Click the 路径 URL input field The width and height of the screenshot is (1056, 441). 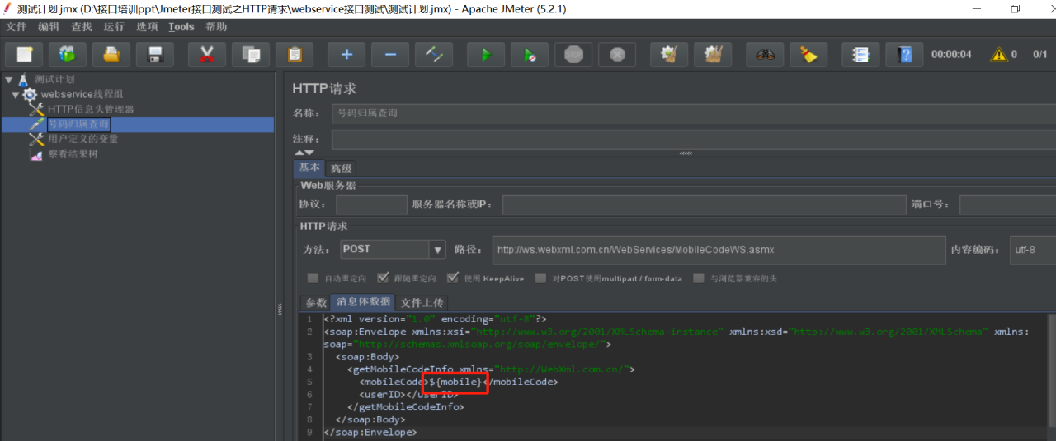tap(719, 249)
